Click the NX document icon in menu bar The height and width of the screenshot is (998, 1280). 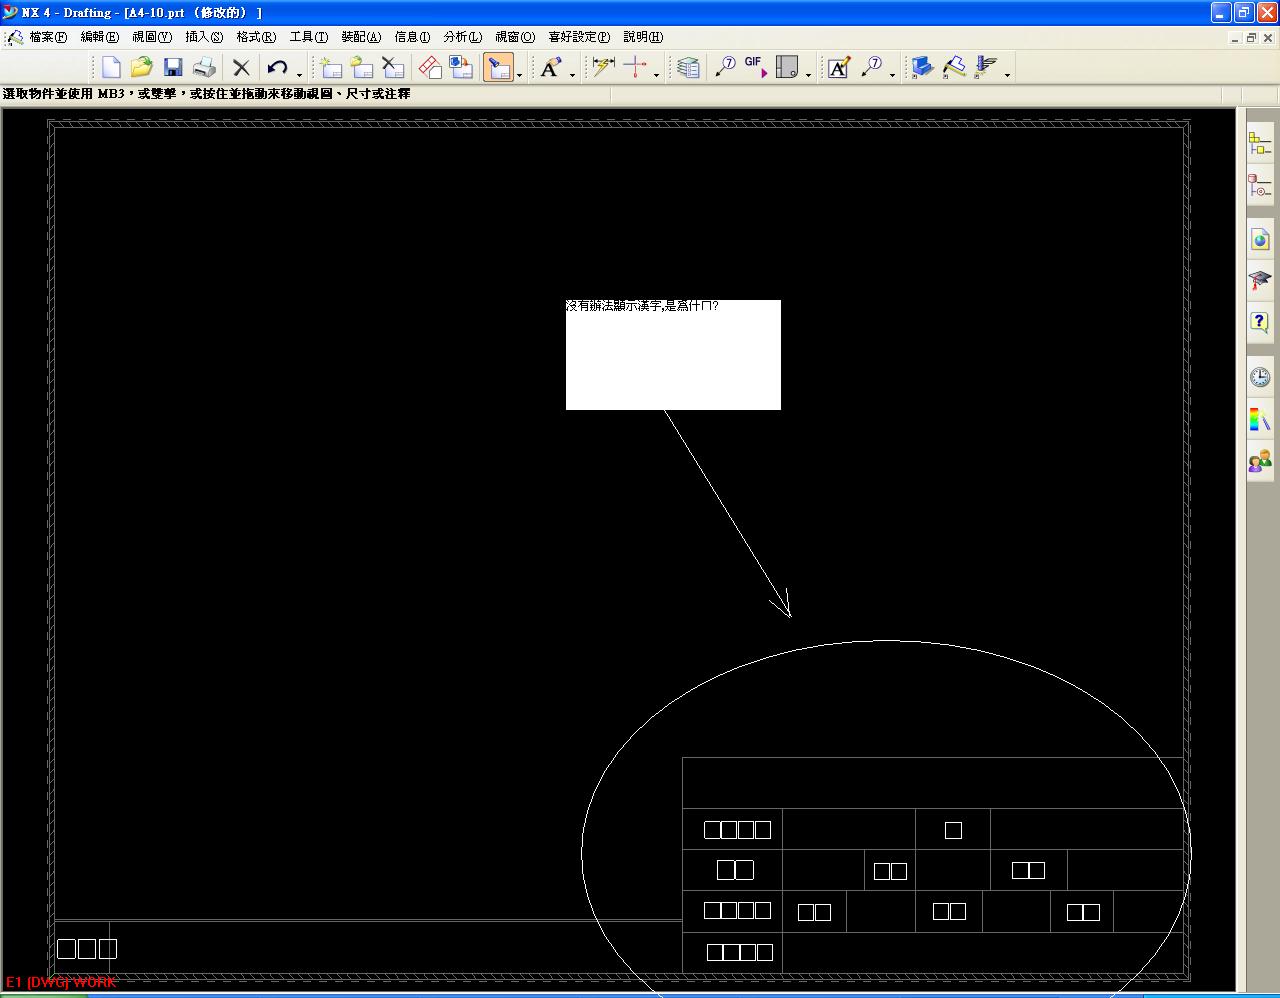click(x=14, y=38)
